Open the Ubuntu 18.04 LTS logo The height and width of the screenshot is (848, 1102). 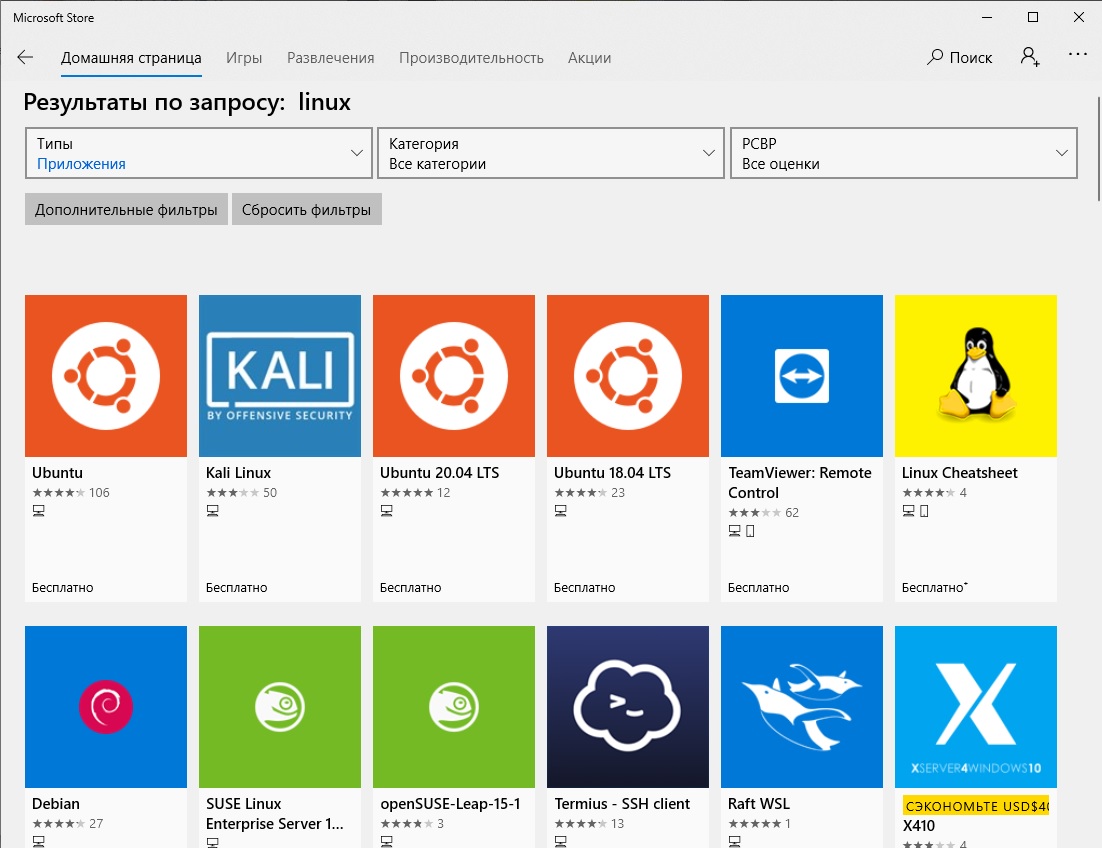pos(628,376)
